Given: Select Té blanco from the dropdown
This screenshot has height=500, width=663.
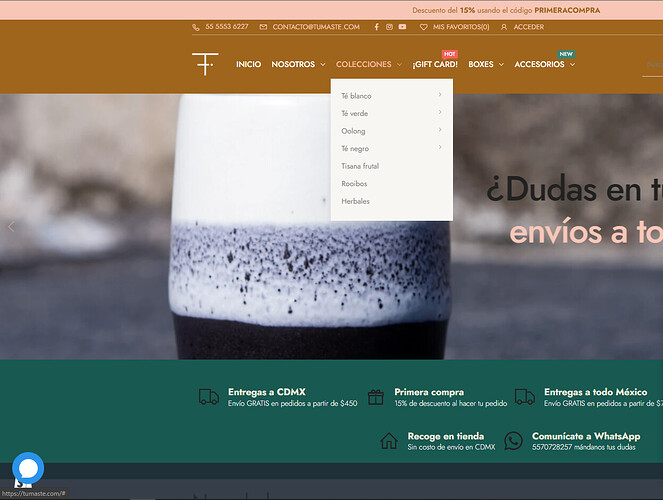Looking at the screenshot, I should pyautogui.click(x=356, y=96).
